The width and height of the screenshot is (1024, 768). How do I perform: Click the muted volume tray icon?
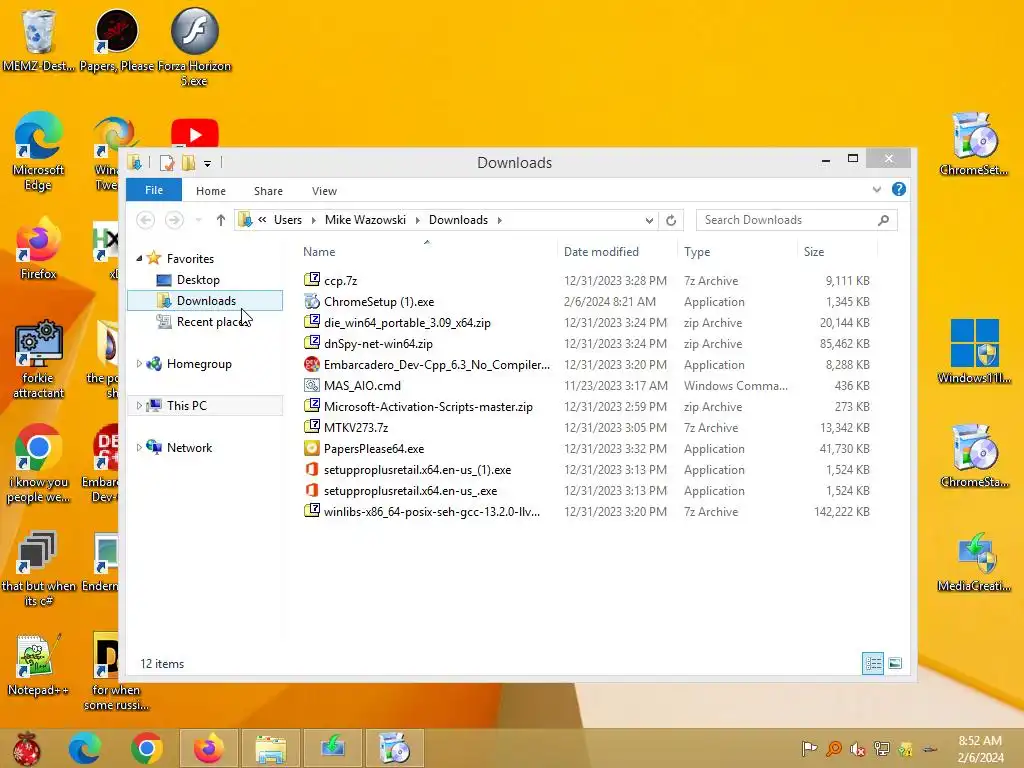tap(857, 748)
